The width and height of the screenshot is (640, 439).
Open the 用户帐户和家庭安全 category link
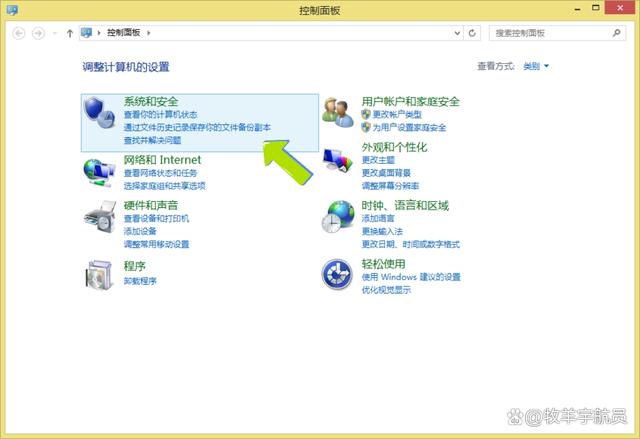tap(411, 102)
